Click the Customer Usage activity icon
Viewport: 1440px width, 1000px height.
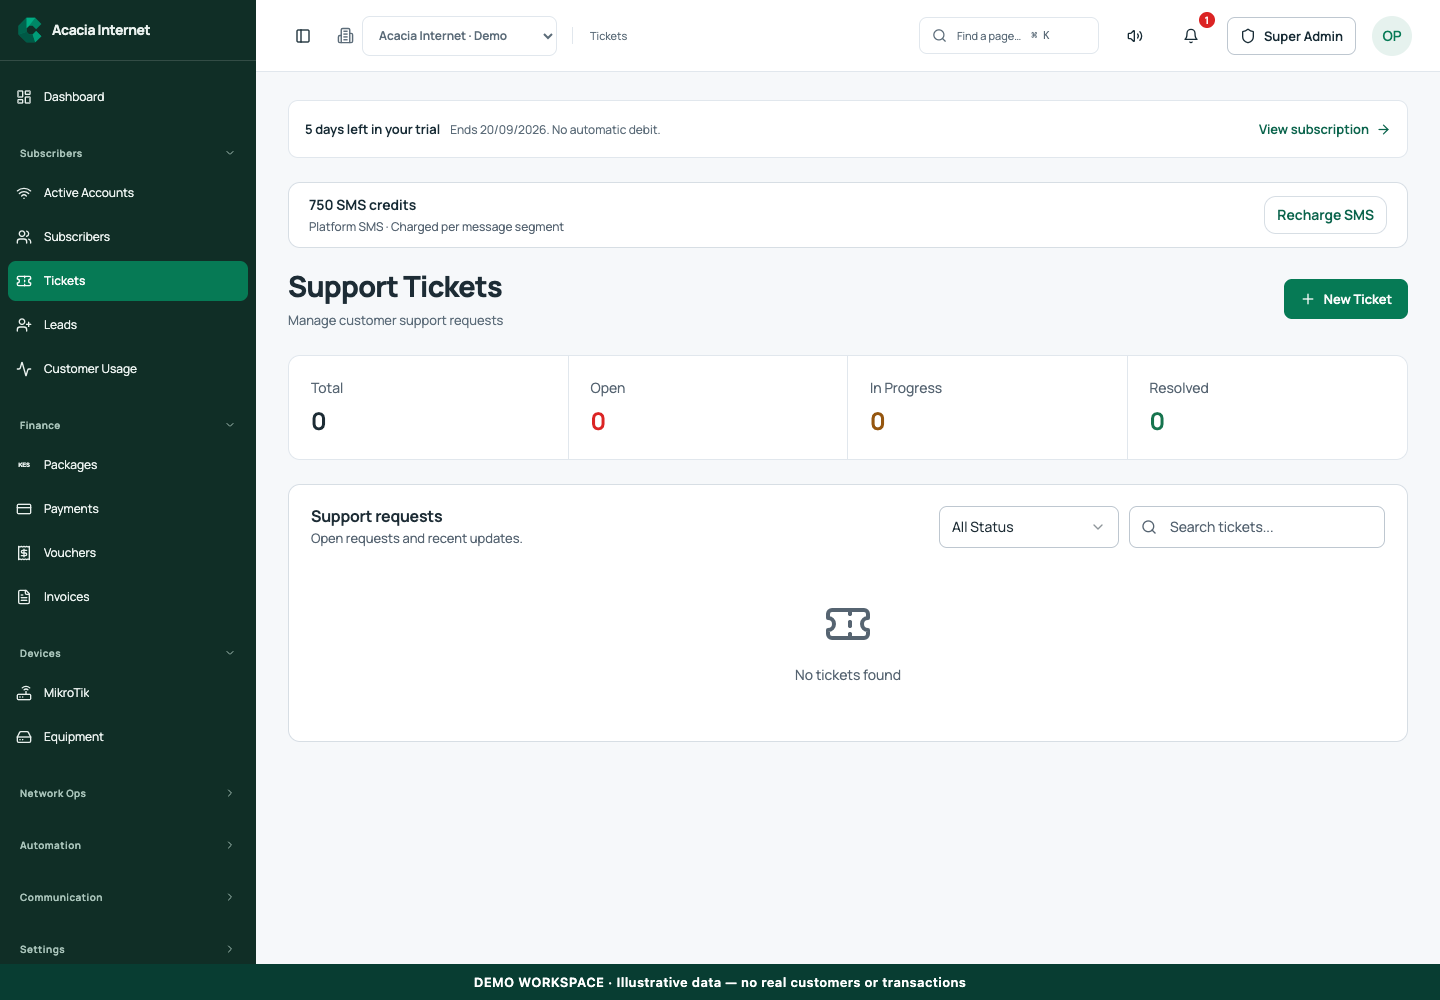click(x=24, y=369)
